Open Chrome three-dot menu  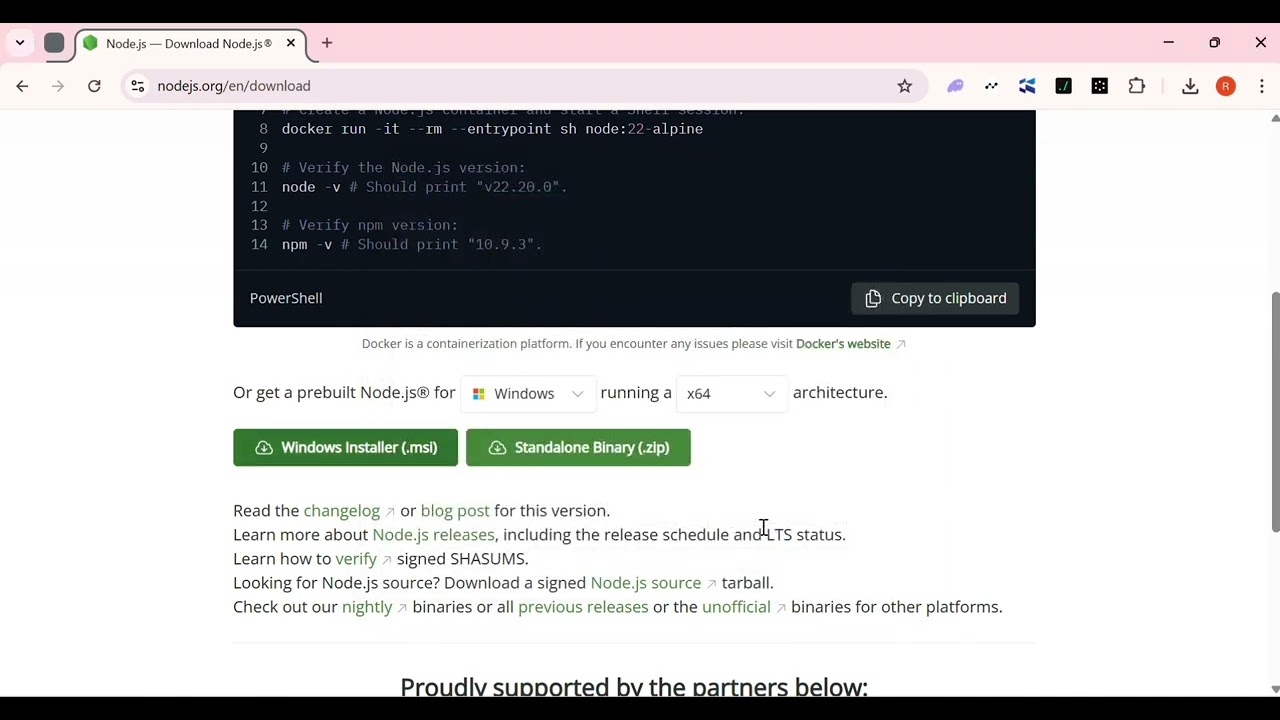[1262, 86]
